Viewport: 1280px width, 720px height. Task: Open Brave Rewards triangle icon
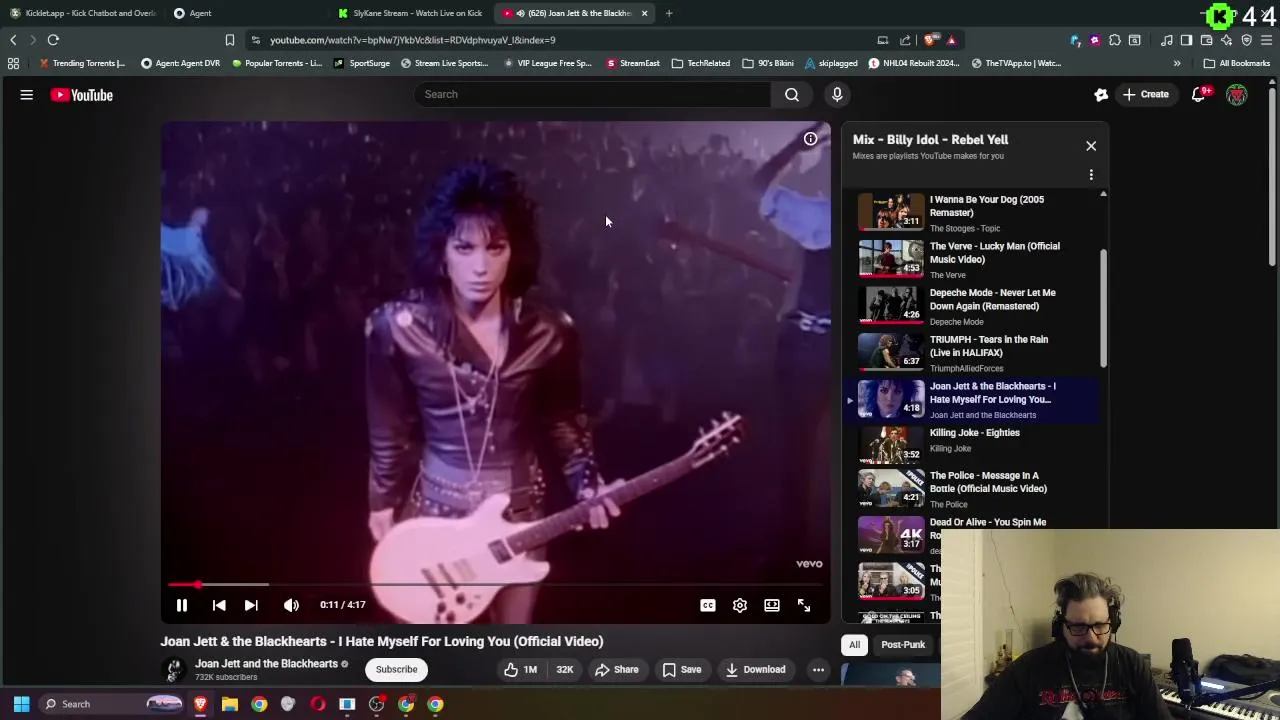(951, 40)
